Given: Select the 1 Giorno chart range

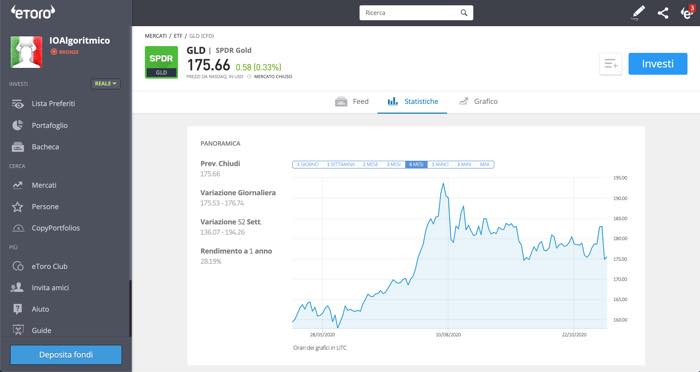Looking at the screenshot, I should pyautogui.click(x=308, y=164).
